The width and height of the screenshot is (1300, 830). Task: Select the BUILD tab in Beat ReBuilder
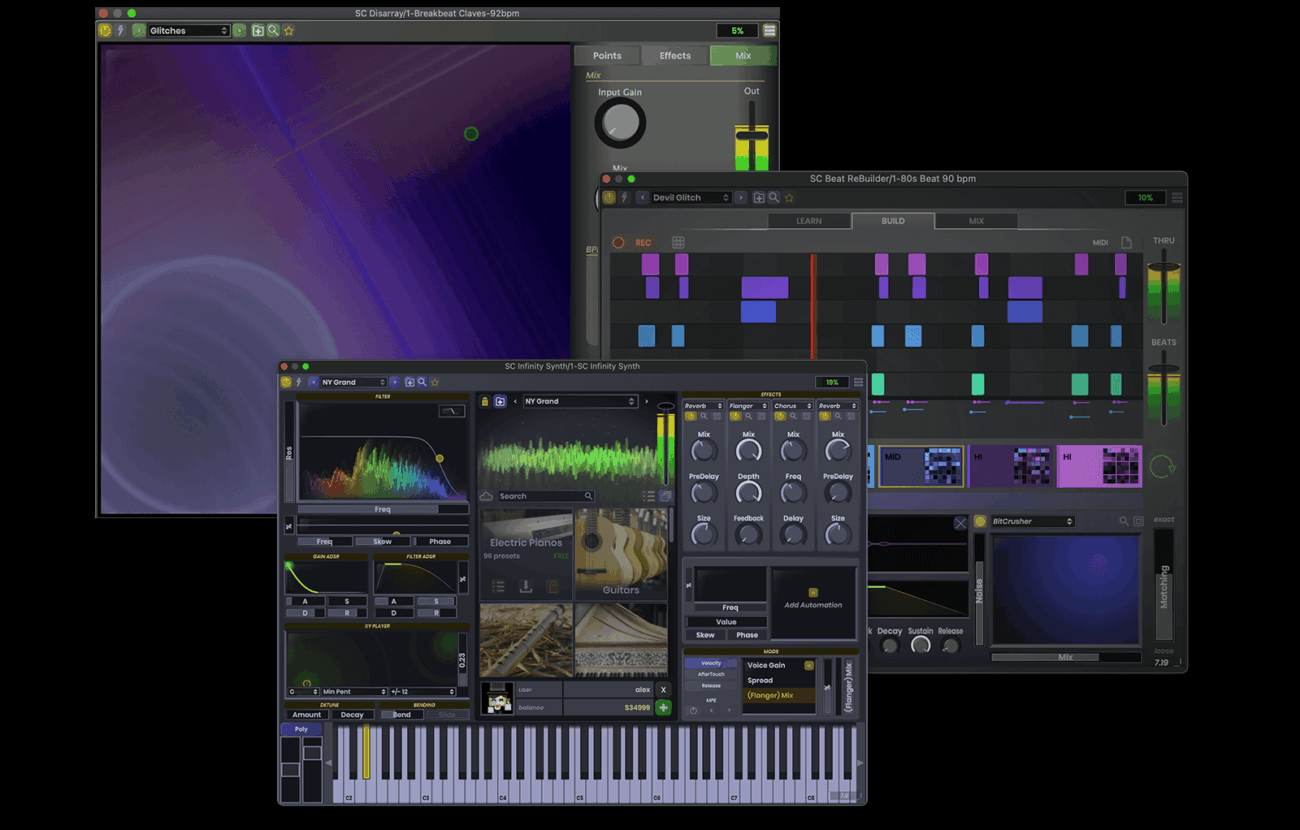coord(893,221)
